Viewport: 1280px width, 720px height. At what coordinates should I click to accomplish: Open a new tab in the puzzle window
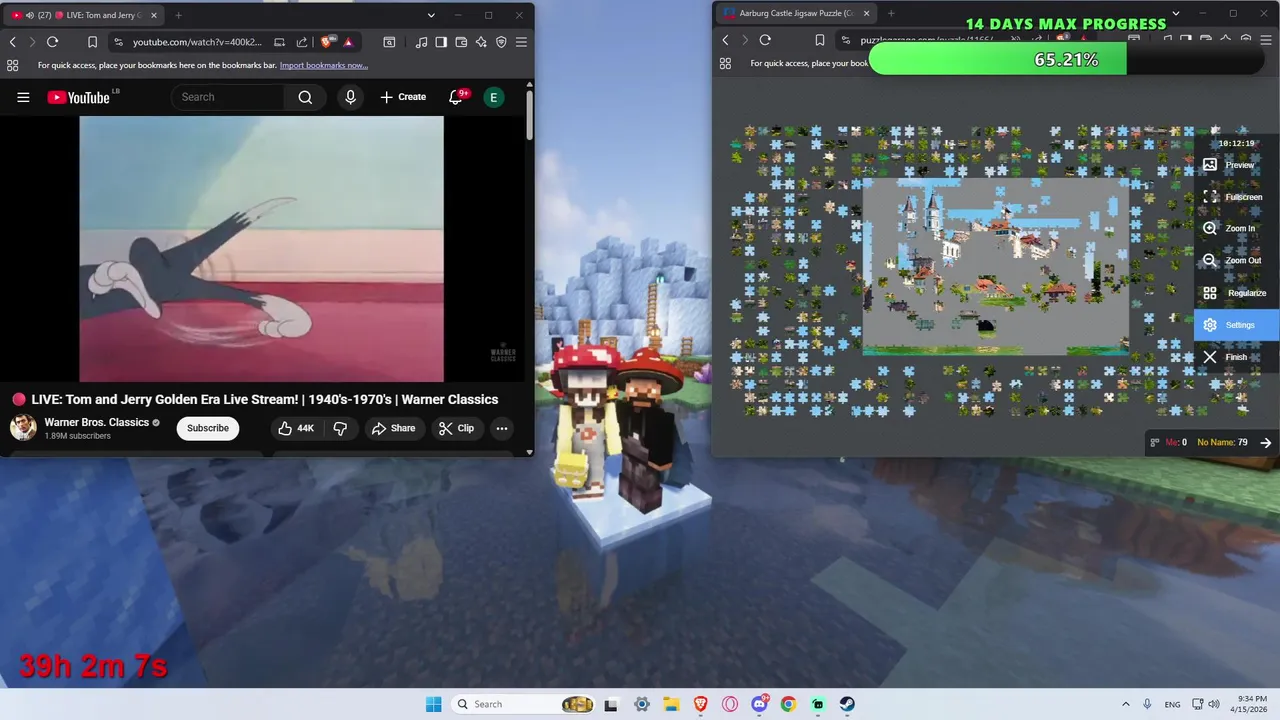click(x=890, y=13)
